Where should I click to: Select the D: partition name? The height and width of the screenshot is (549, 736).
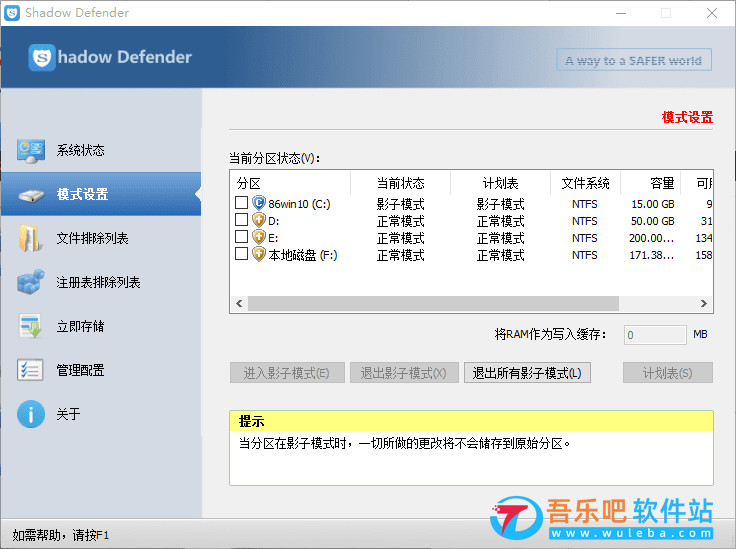coord(274,221)
